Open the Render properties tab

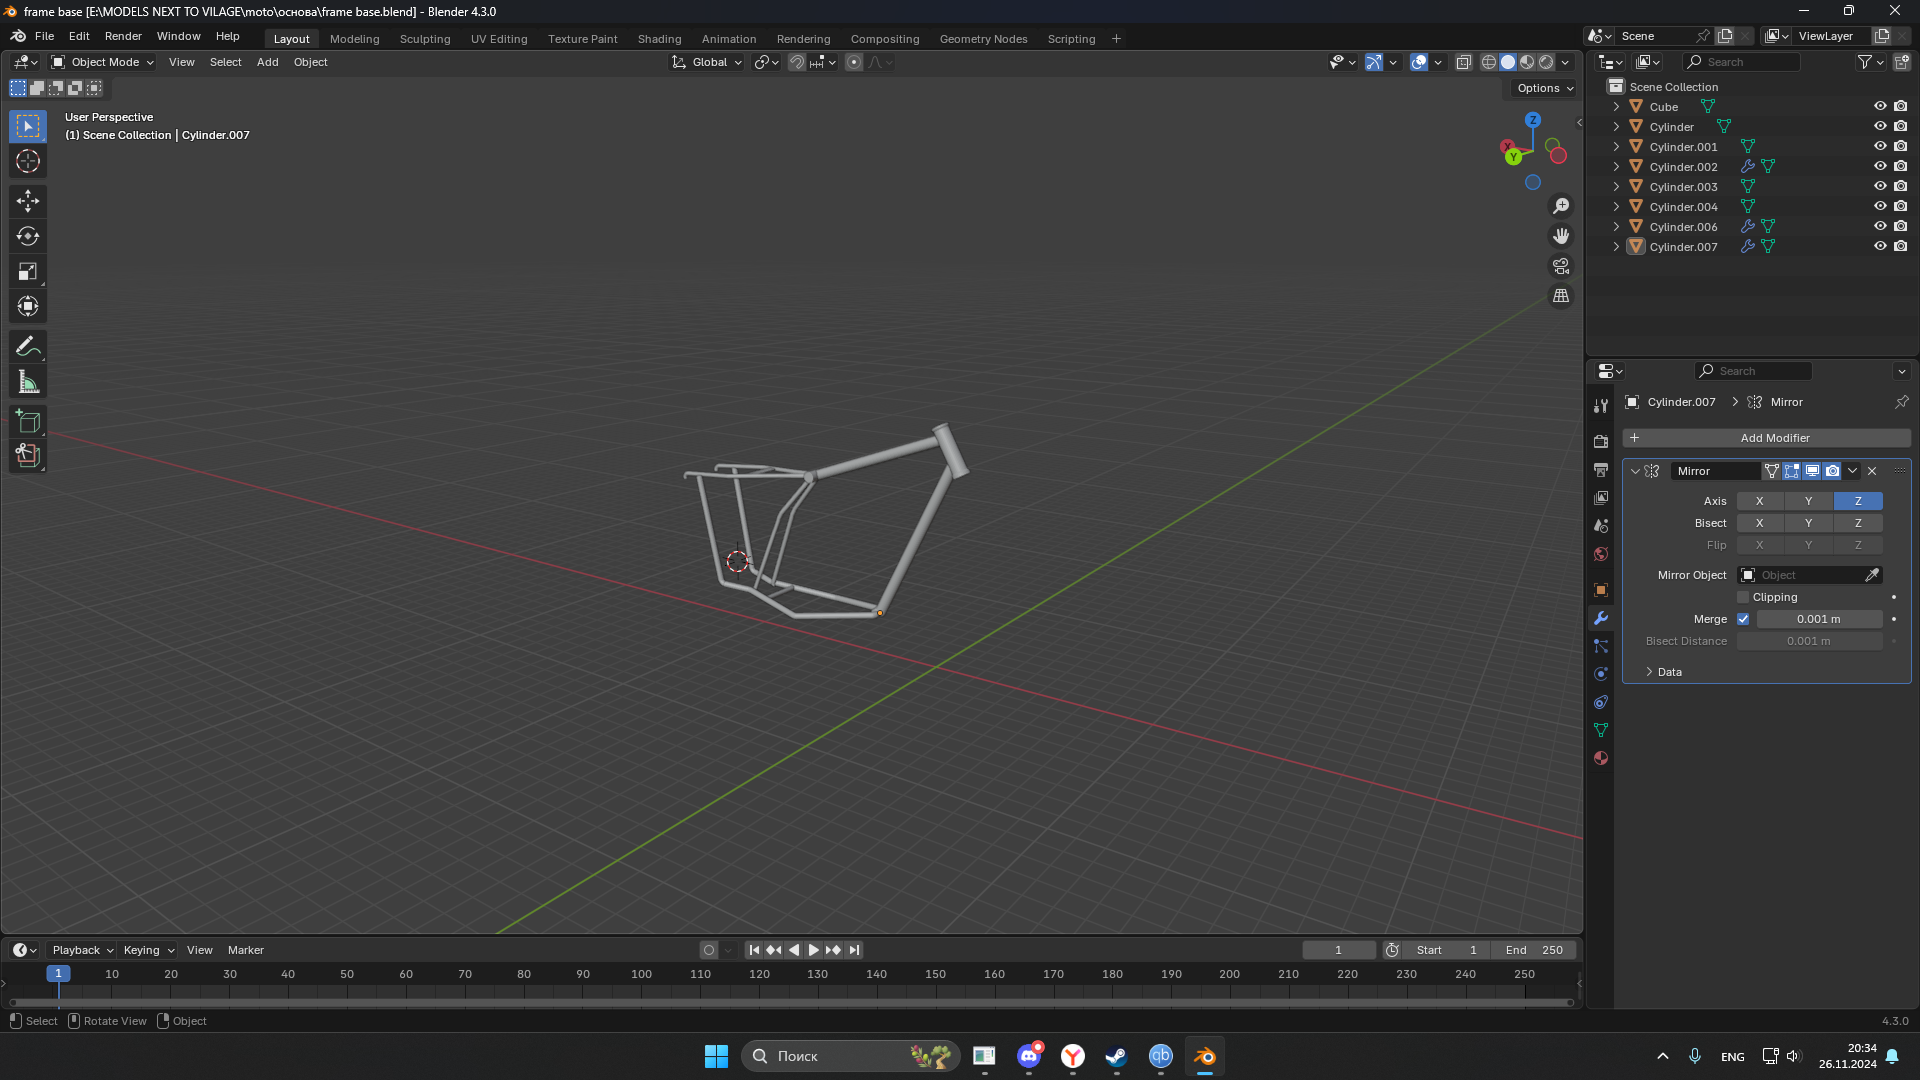[1601, 441]
